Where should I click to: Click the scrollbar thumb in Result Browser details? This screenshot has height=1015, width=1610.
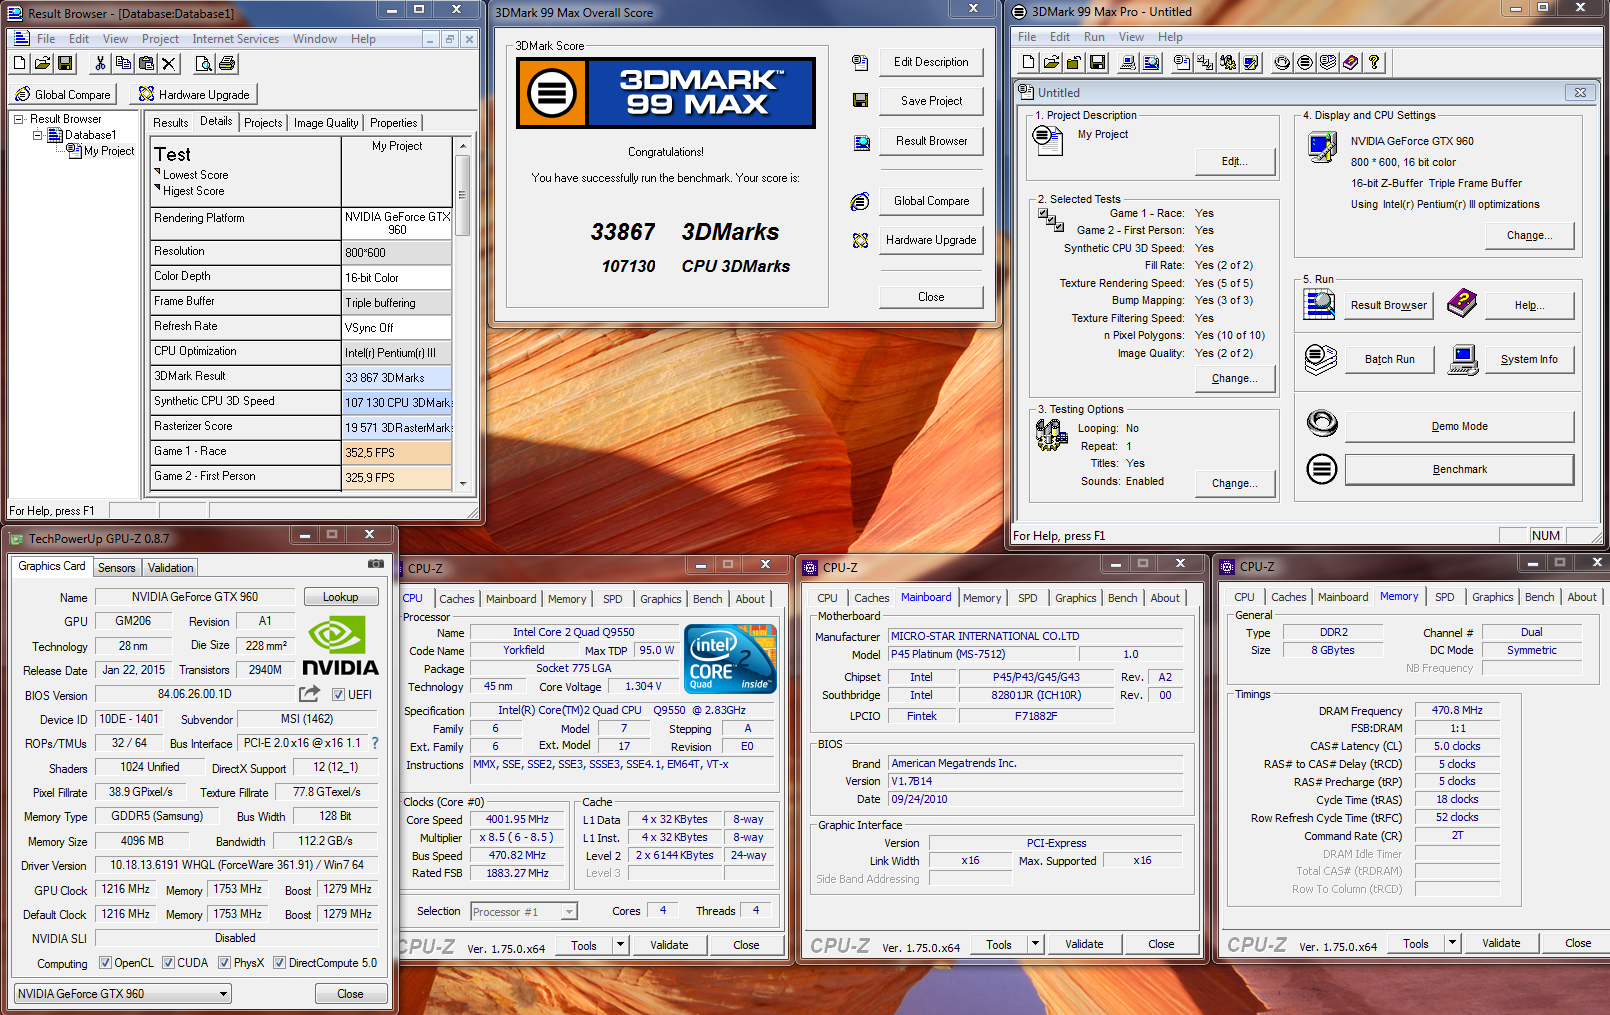point(462,195)
